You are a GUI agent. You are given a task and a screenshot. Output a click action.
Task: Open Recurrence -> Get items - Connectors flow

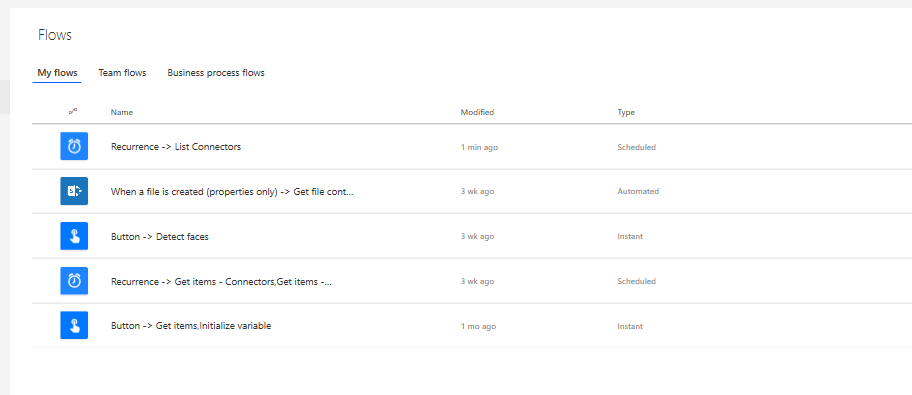tap(221, 282)
